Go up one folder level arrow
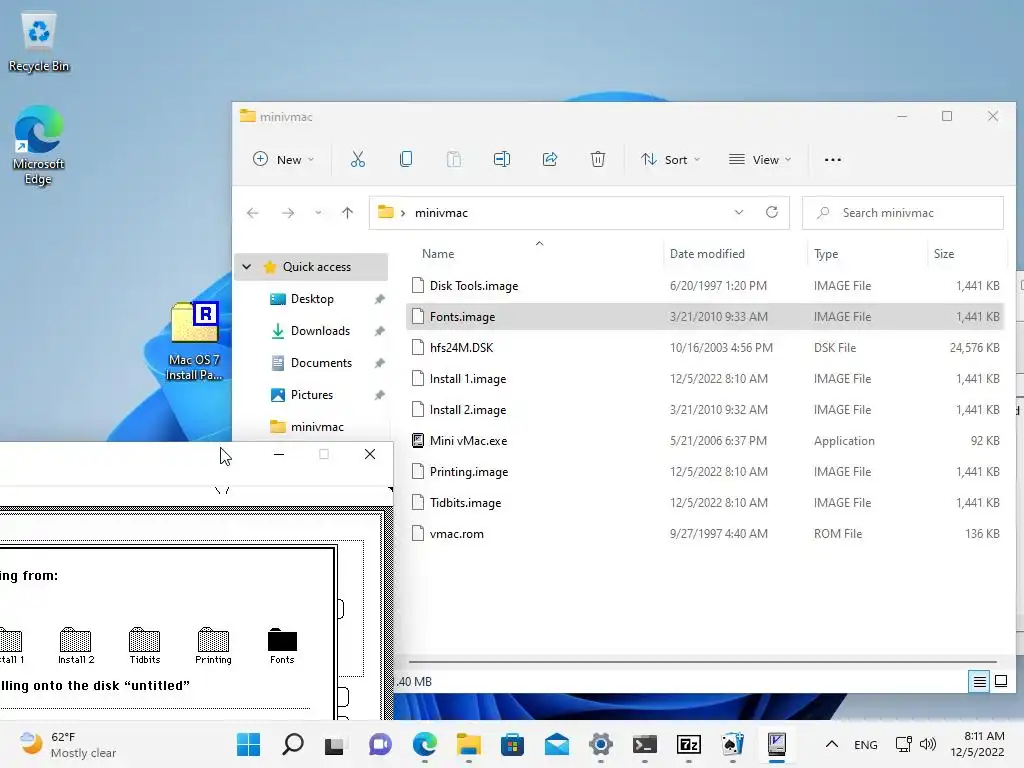This screenshot has height=768, width=1024. pyautogui.click(x=347, y=213)
